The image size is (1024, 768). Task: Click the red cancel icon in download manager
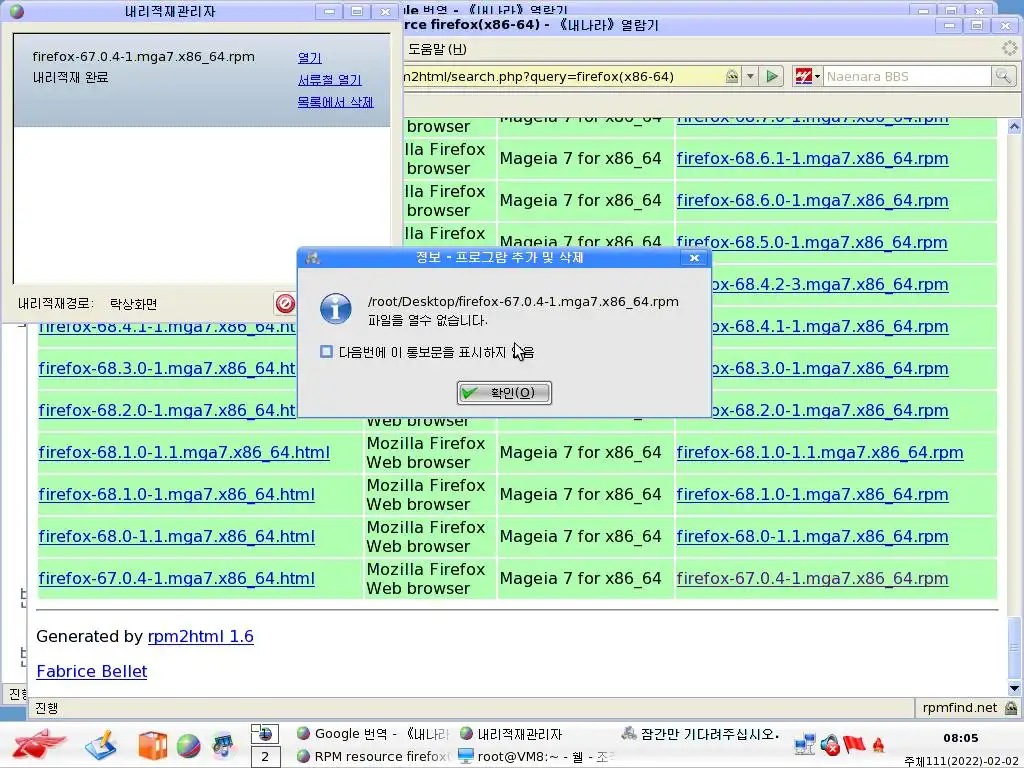(285, 304)
